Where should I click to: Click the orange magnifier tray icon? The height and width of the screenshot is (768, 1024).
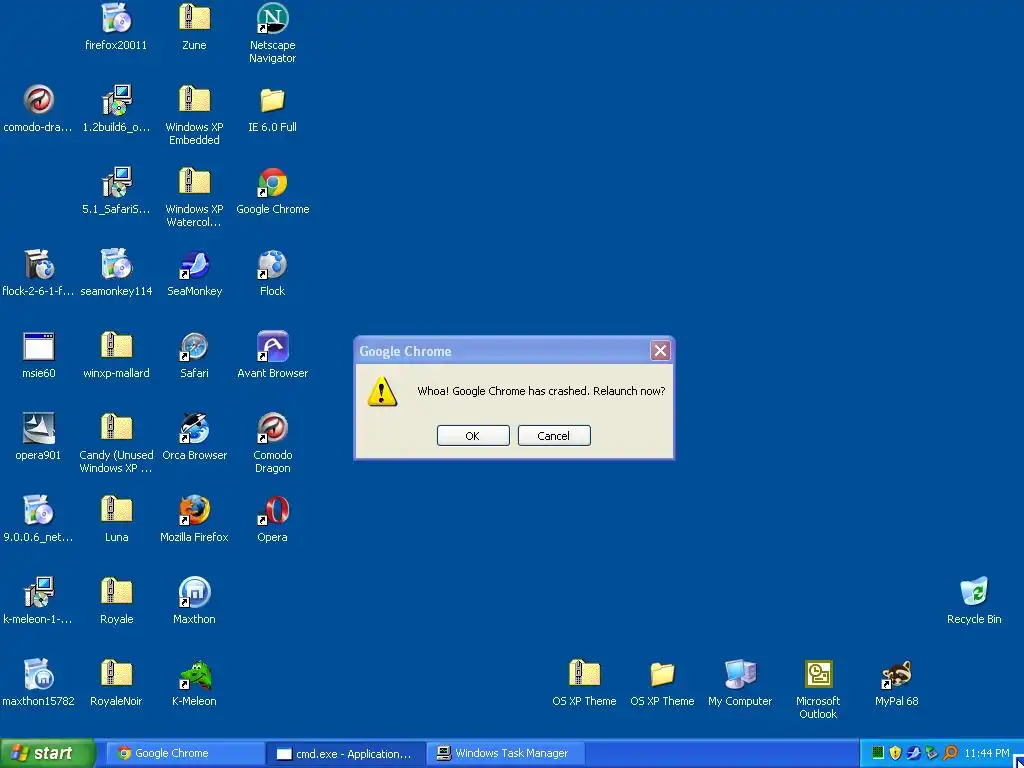(x=950, y=754)
